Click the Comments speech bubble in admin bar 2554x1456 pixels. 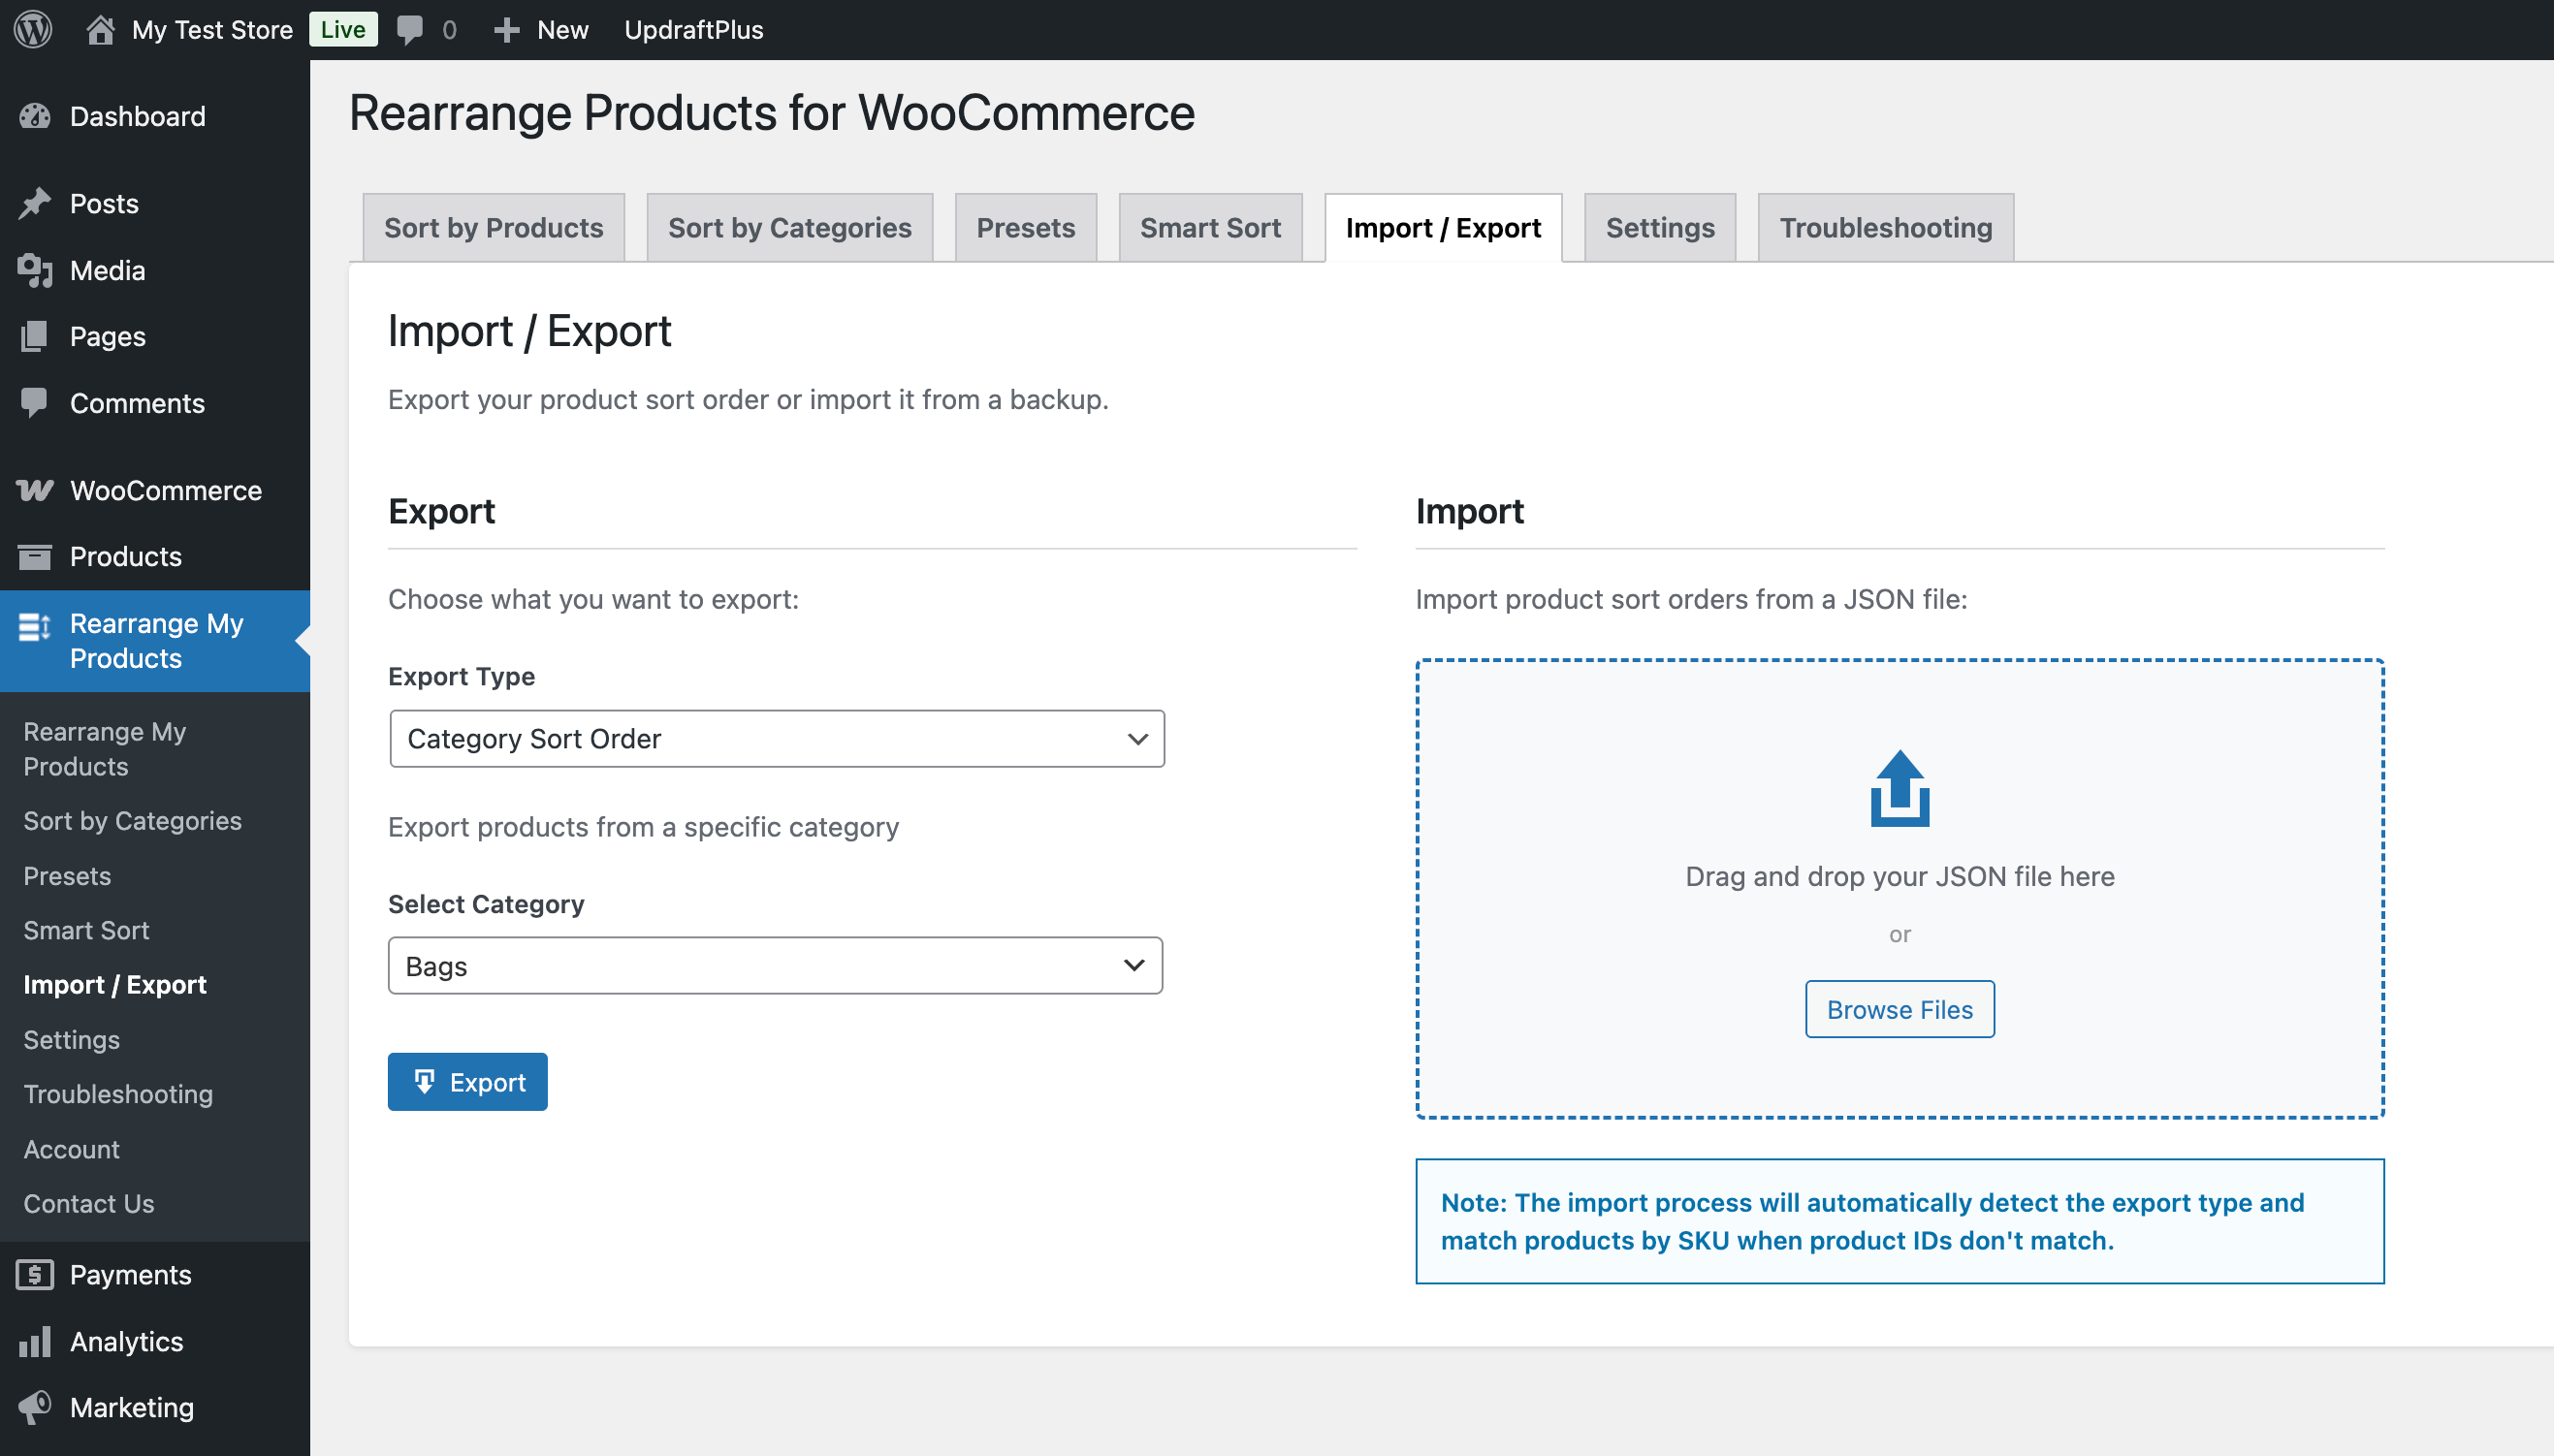(x=411, y=29)
